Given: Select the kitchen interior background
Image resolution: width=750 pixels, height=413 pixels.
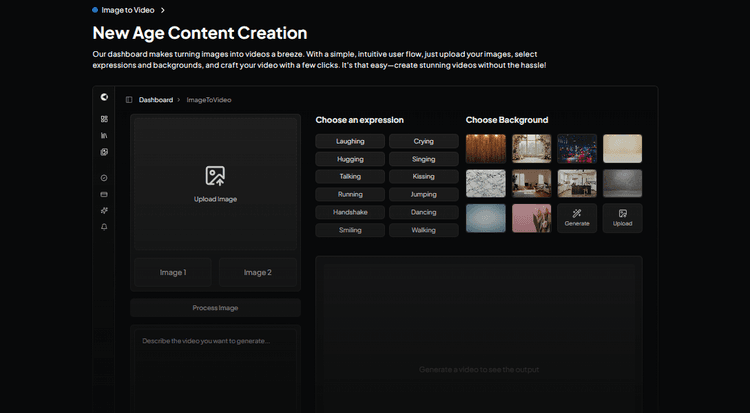Looking at the screenshot, I should coord(577,183).
